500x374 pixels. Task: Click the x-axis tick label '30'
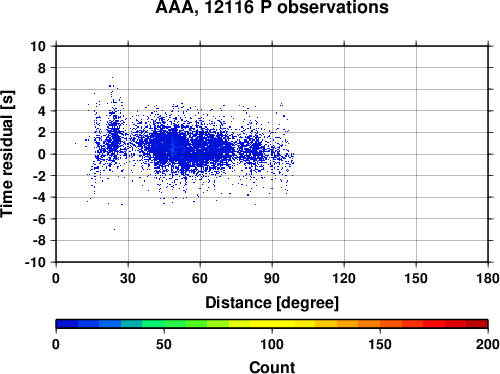tap(128, 278)
